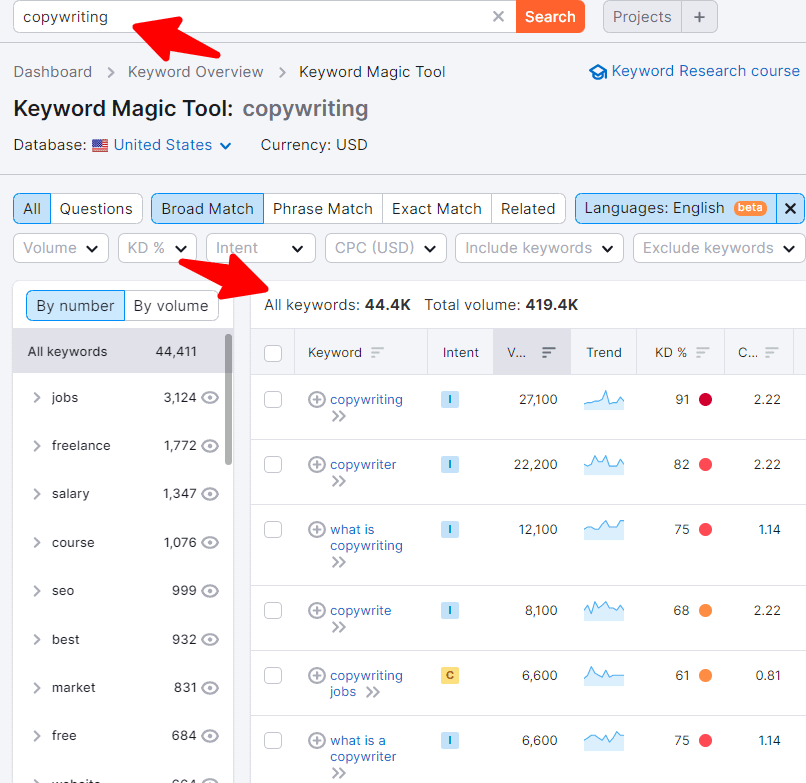Sort by CPC column sort icon
Image resolution: width=806 pixels, height=783 pixels.
coord(772,352)
